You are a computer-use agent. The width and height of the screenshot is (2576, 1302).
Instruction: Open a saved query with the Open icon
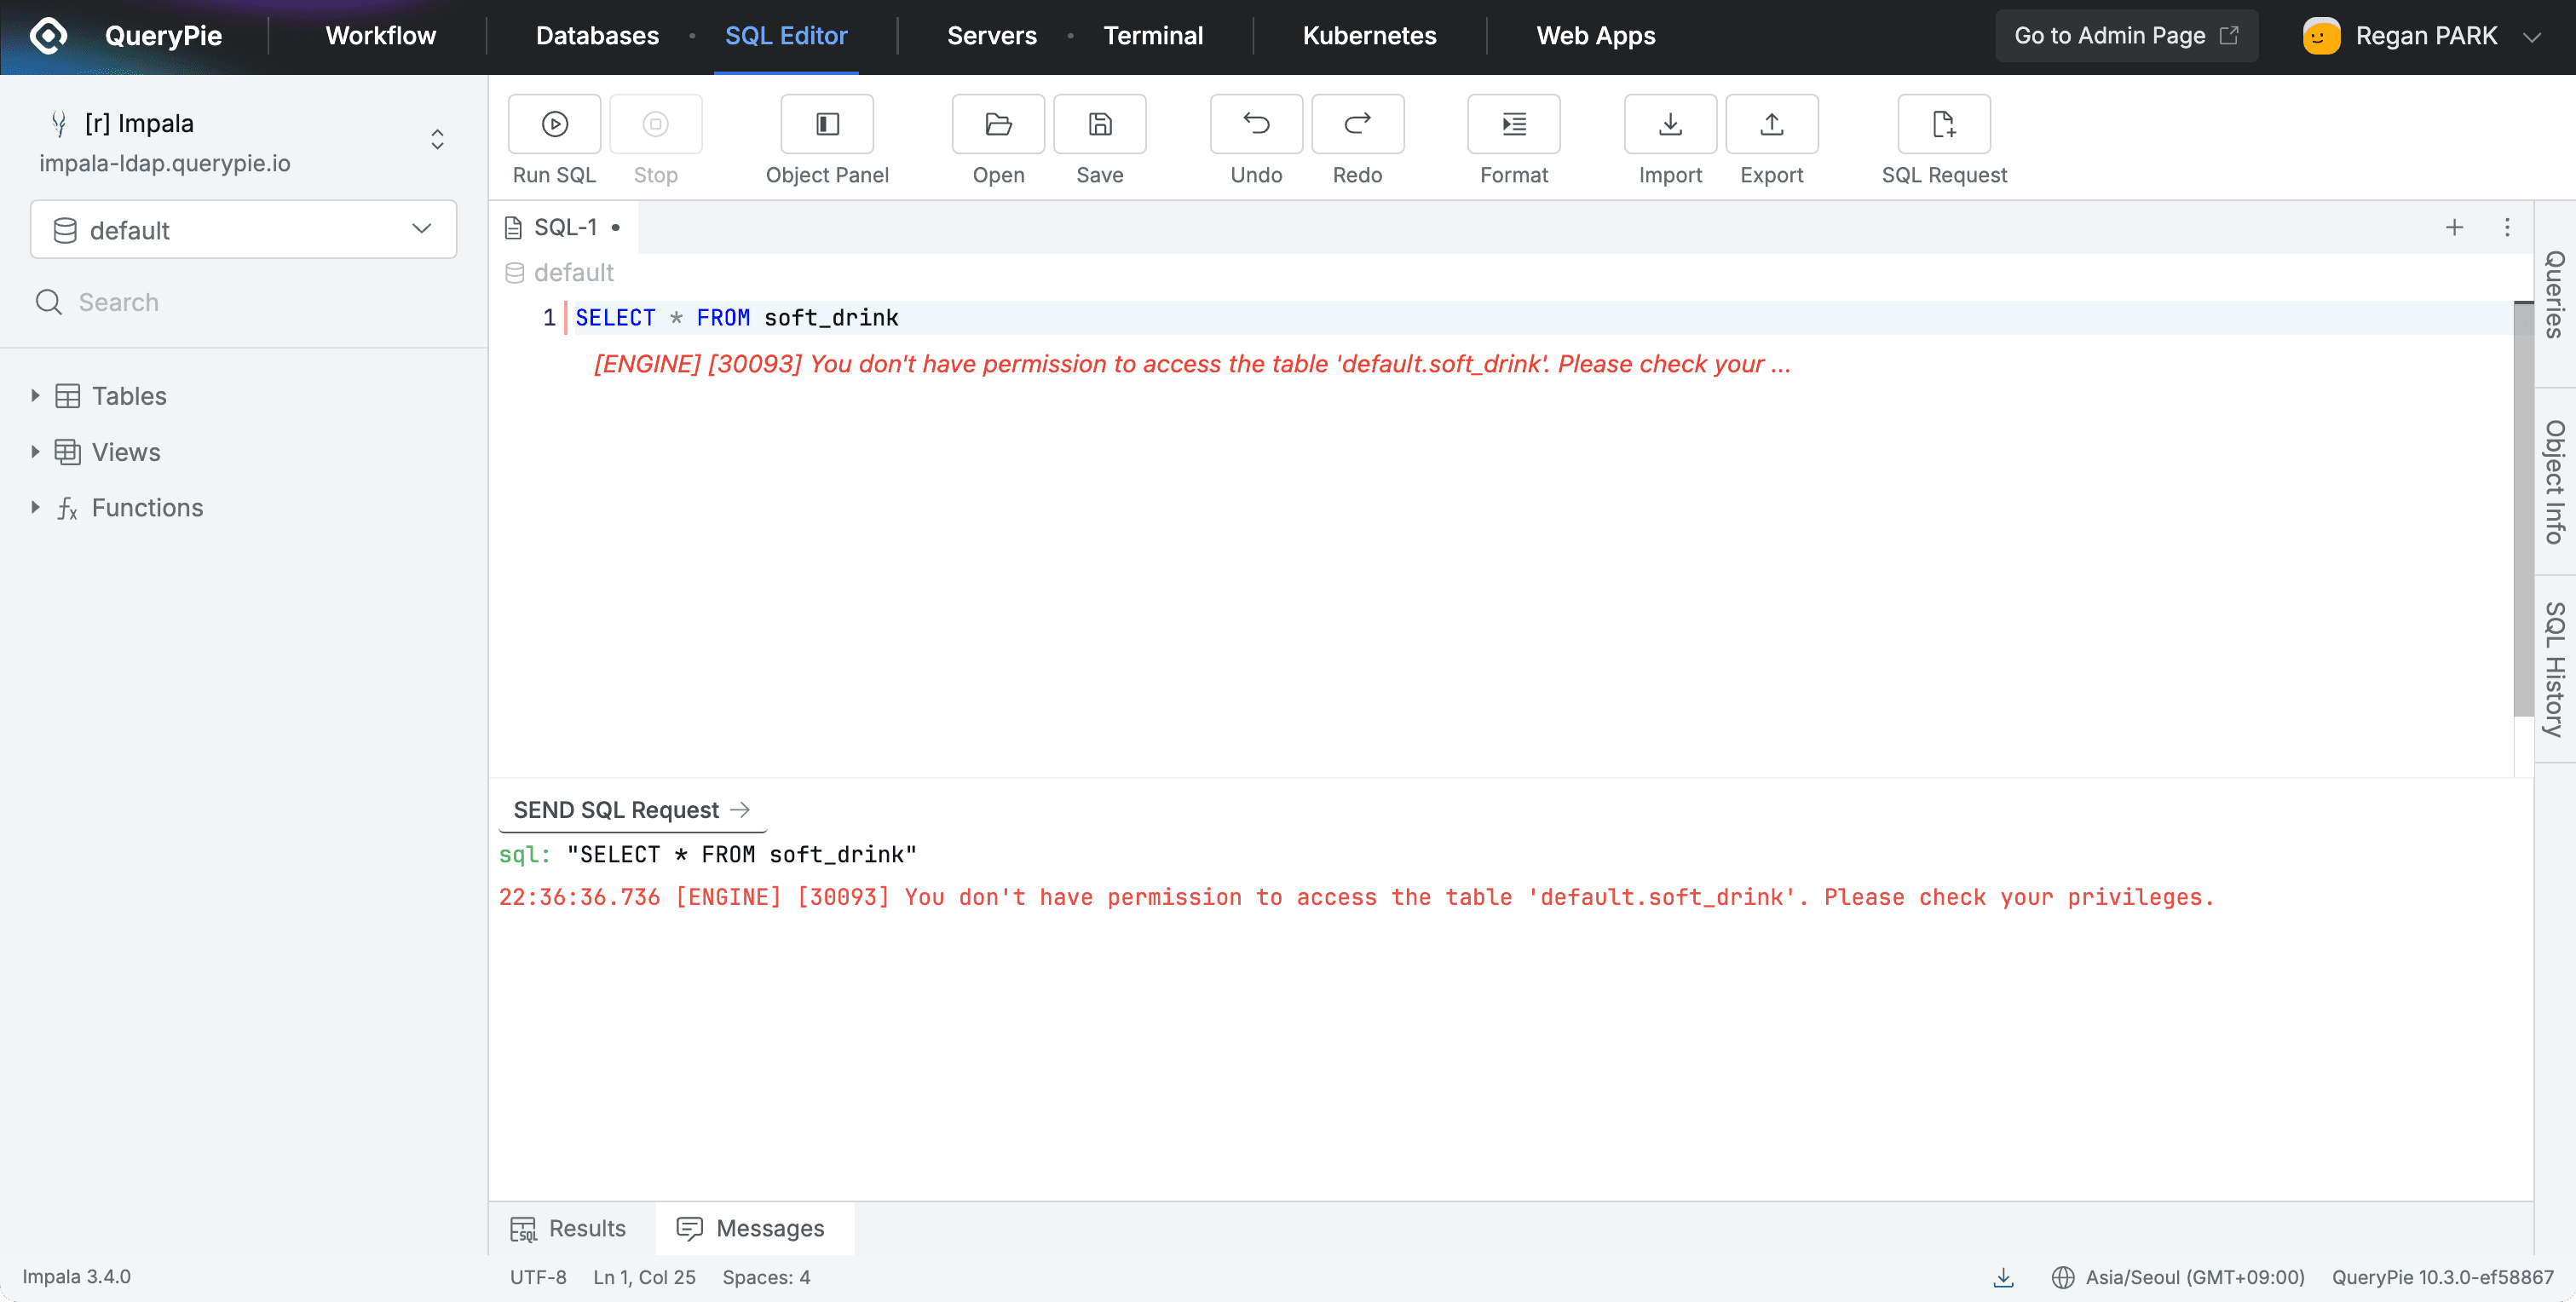pyautogui.click(x=997, y=124)
